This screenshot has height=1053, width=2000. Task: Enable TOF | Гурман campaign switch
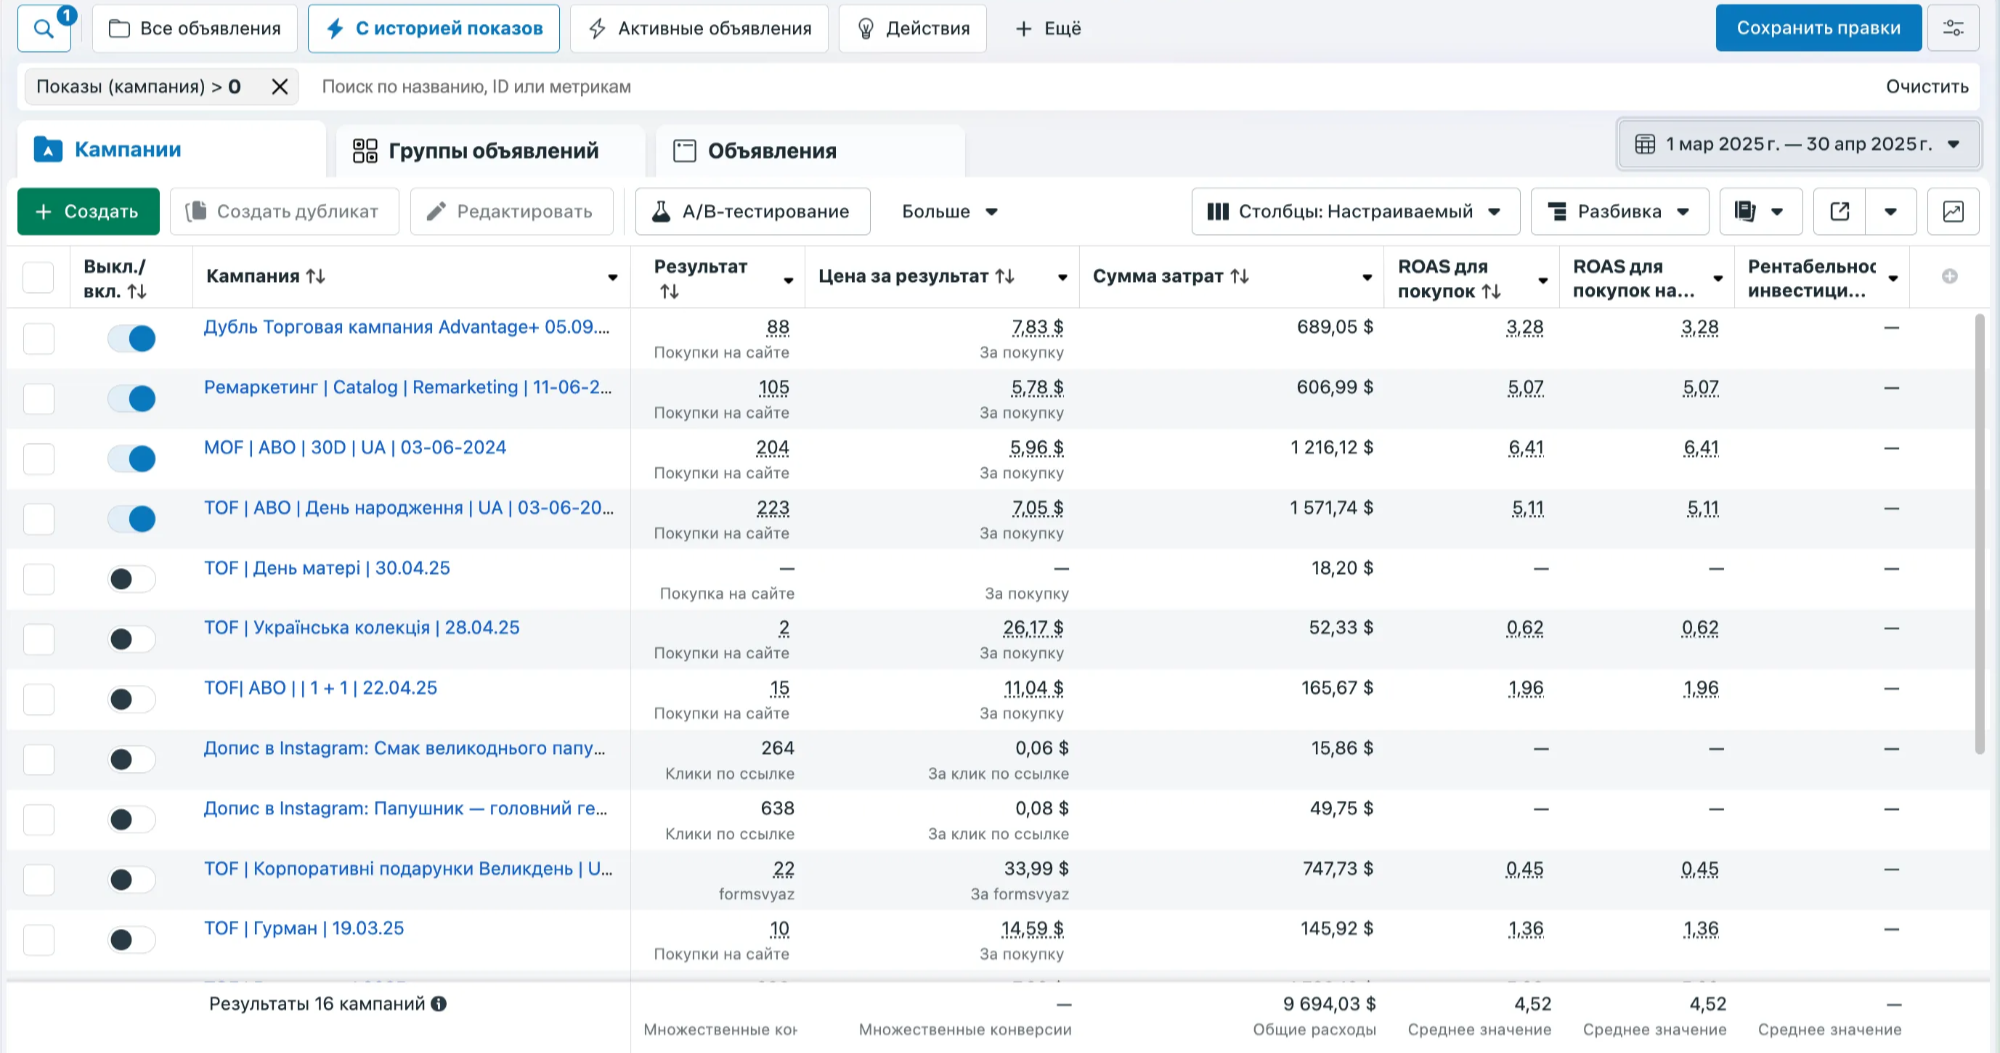tap(132, 940)
